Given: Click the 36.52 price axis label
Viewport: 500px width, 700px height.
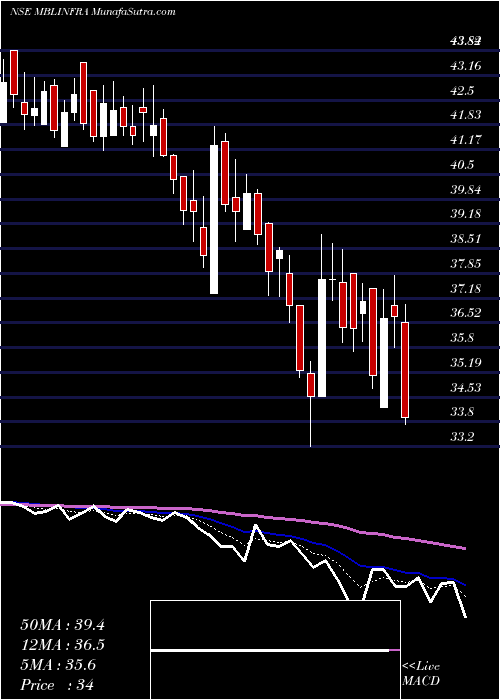Looking at the screenshot, I should pos(466,313).
